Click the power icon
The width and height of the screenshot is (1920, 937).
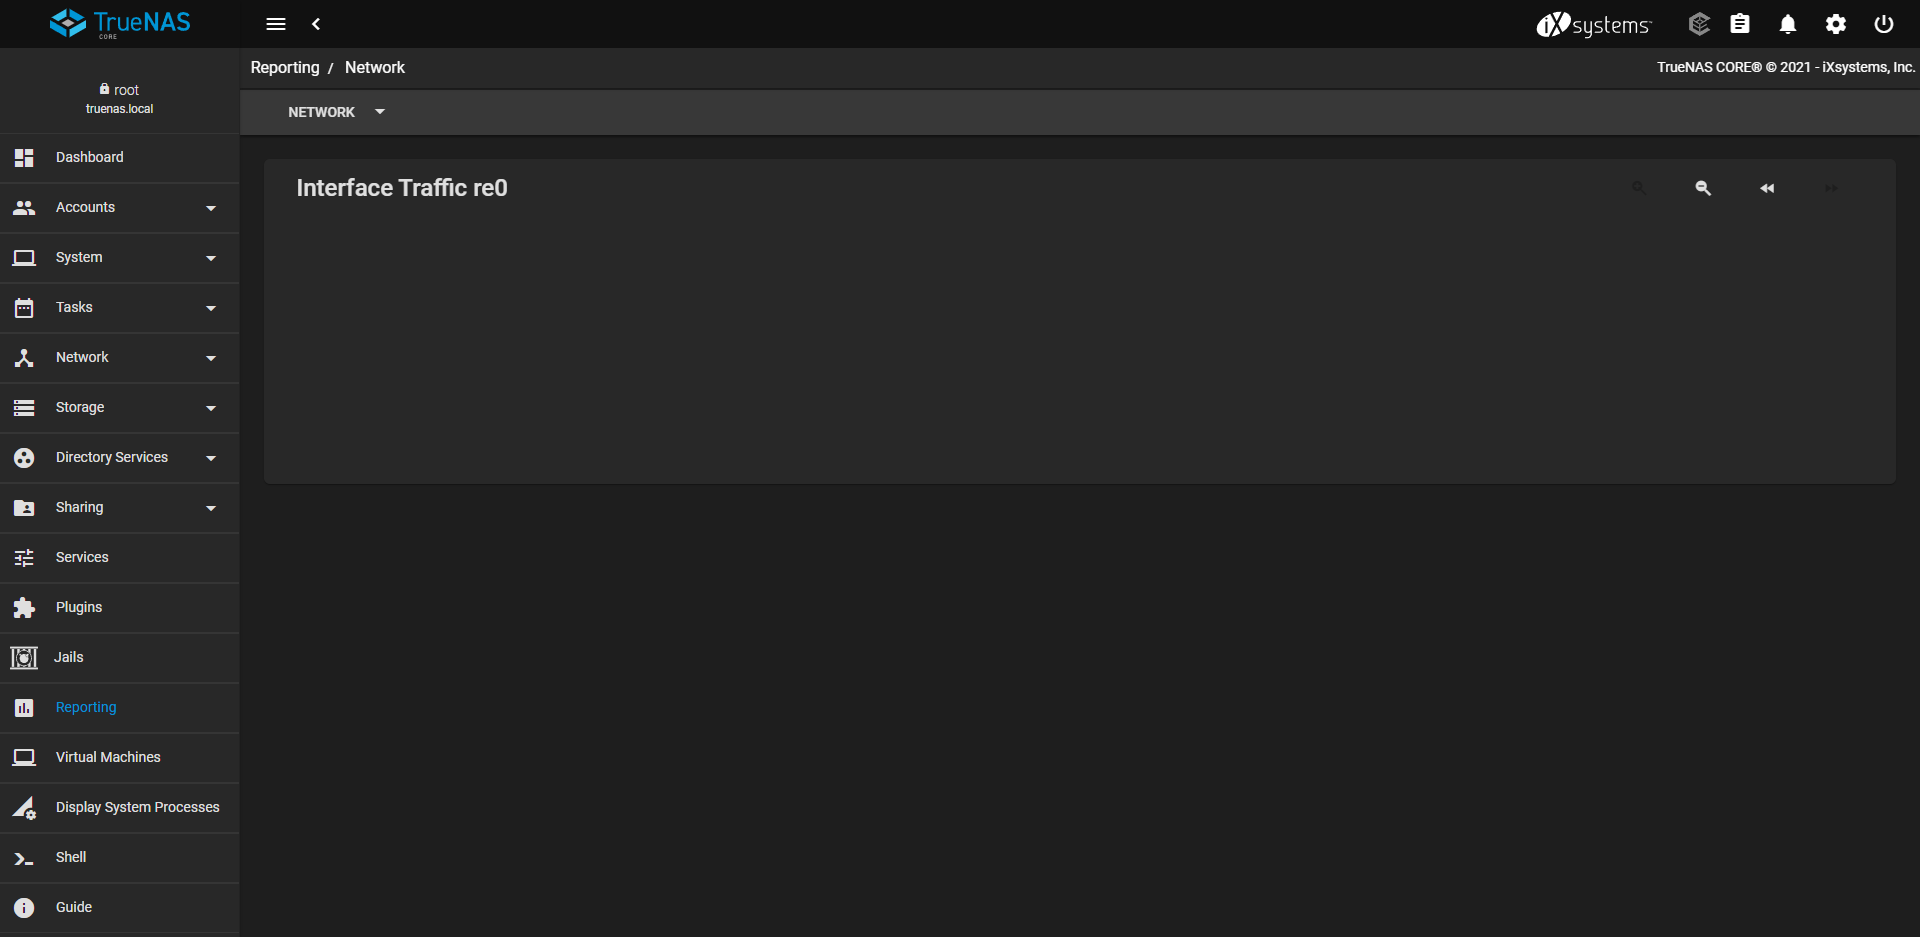click(1884, 24)
